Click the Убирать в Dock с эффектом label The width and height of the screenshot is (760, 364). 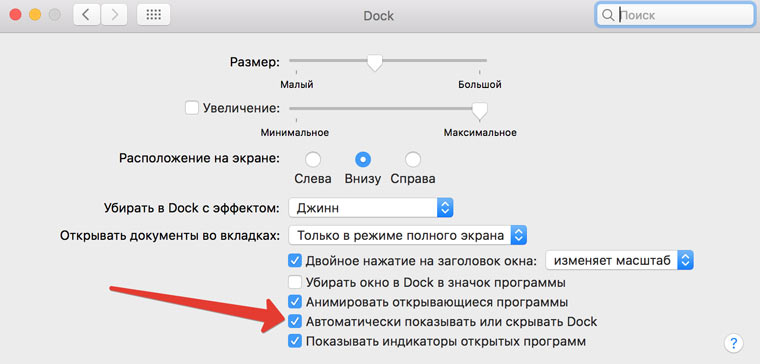[x=192, y=208]
